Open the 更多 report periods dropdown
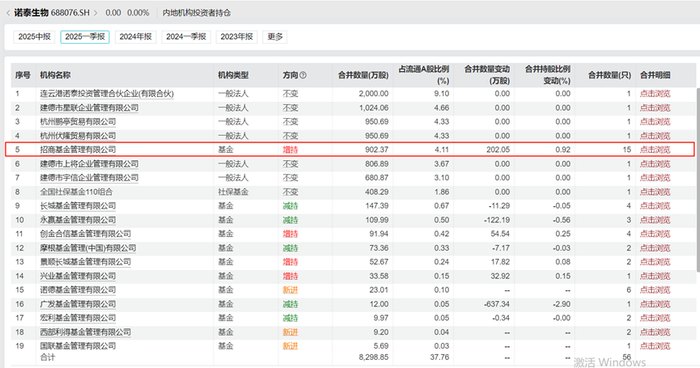This screenshot has height=368, width=700. (275, 37)
